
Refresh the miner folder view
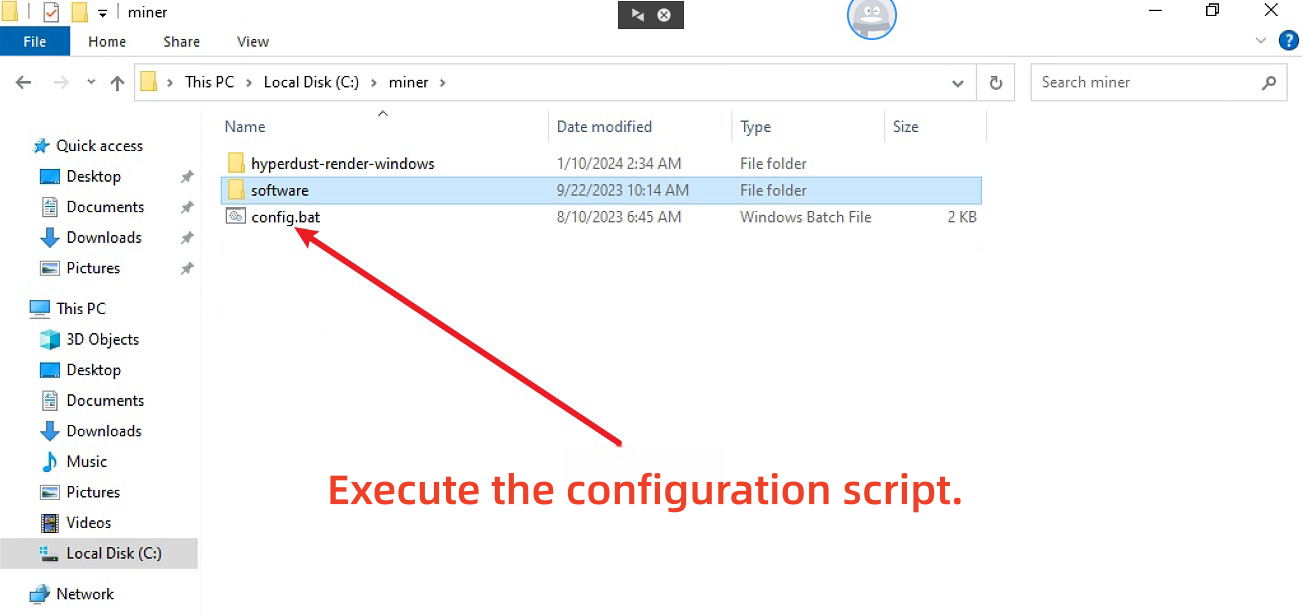(995, 83)
